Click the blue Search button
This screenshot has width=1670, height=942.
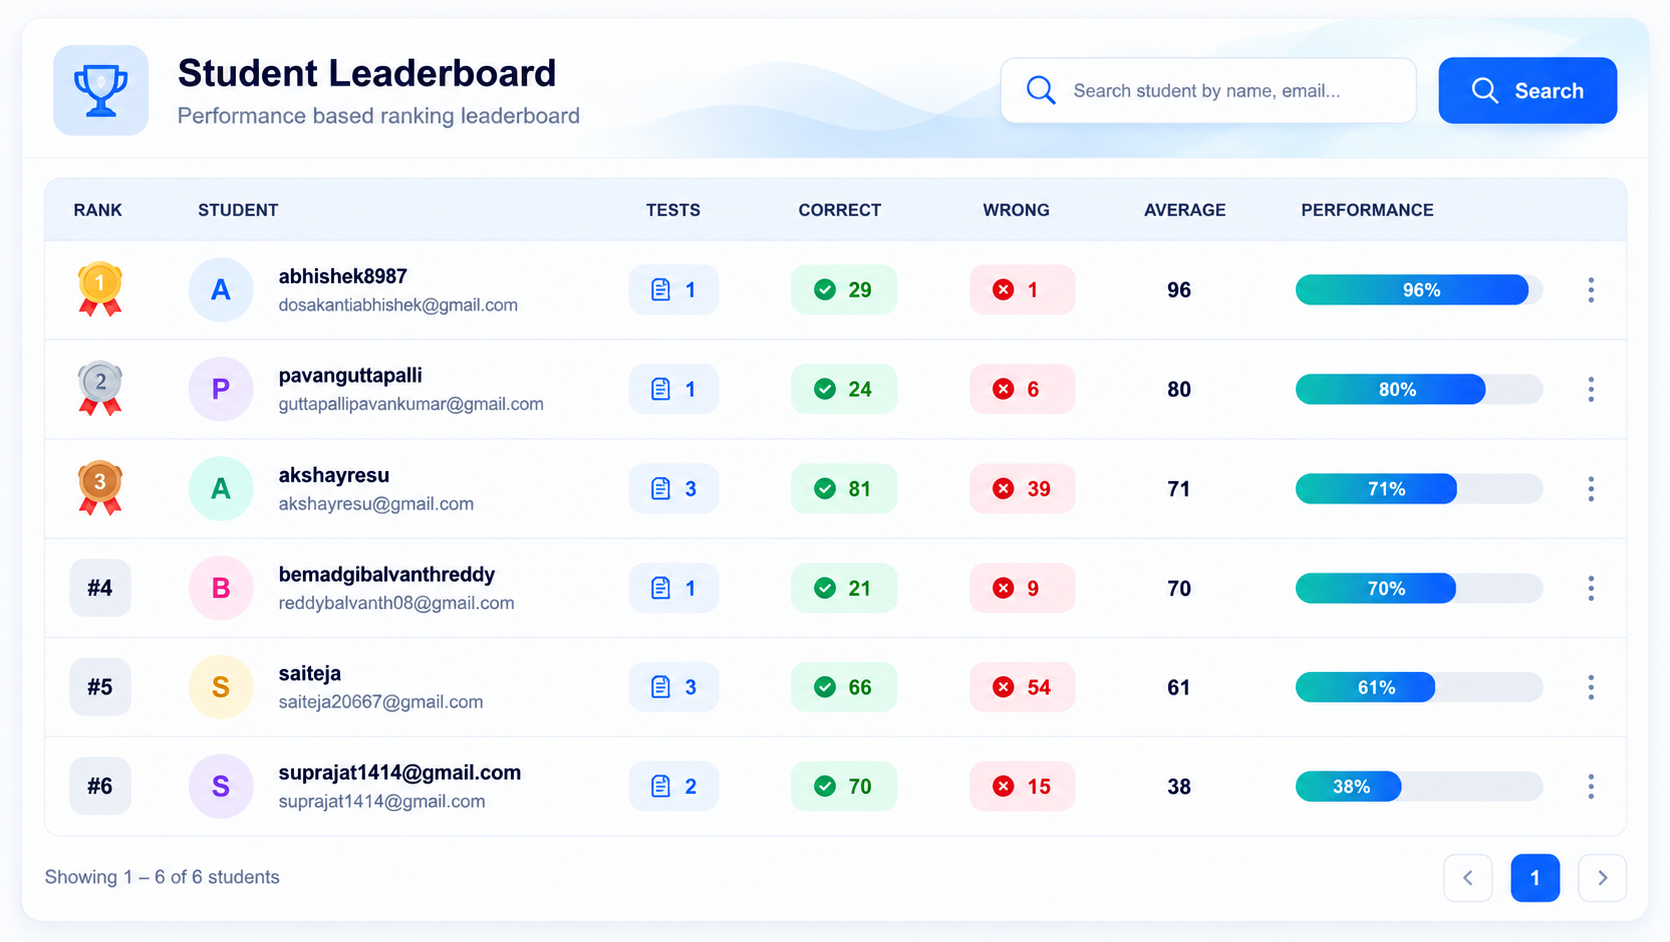[1527, 90]
